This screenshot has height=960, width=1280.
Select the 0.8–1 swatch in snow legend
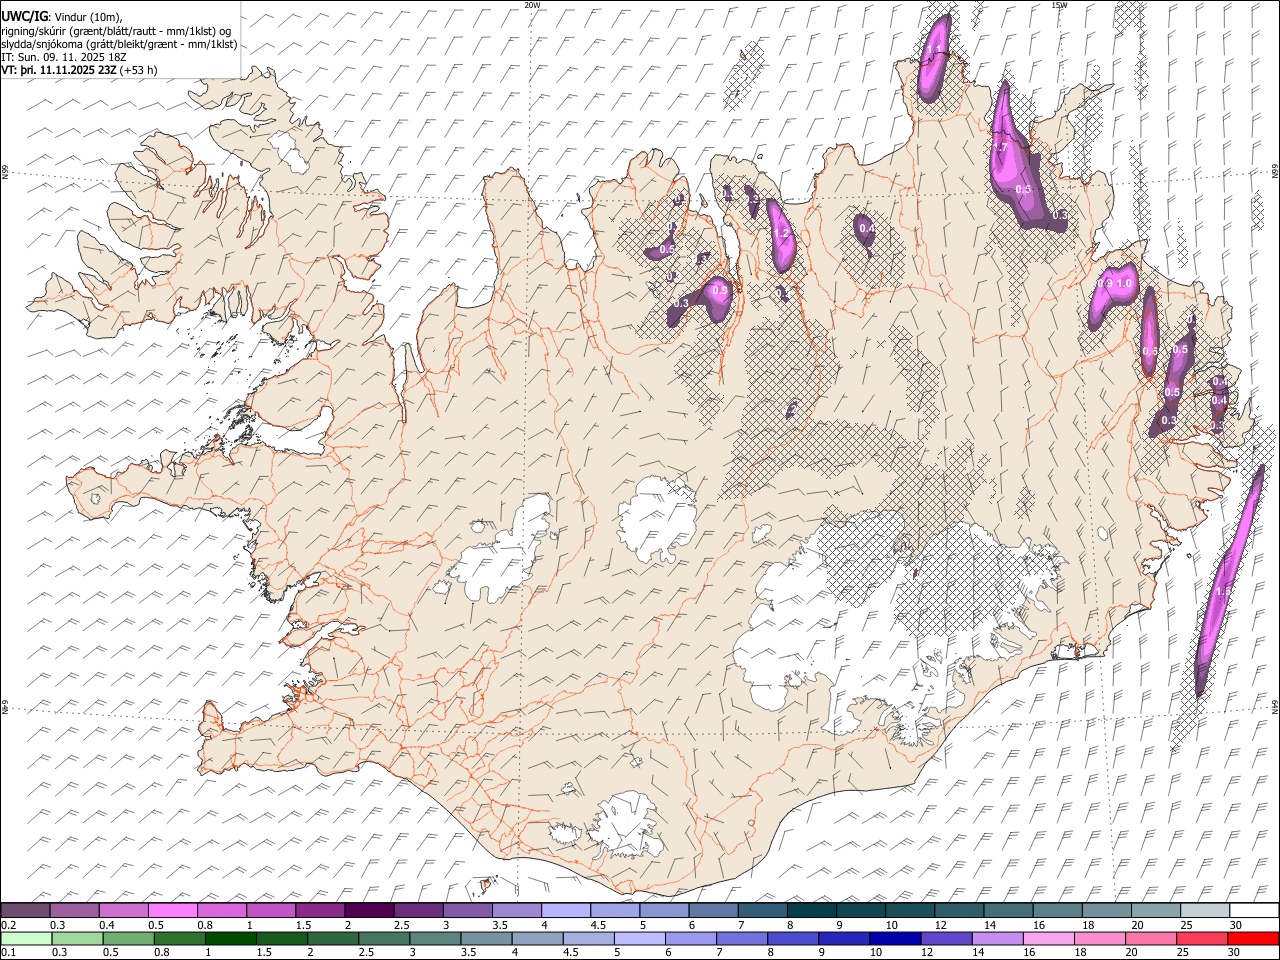(222, 911)
